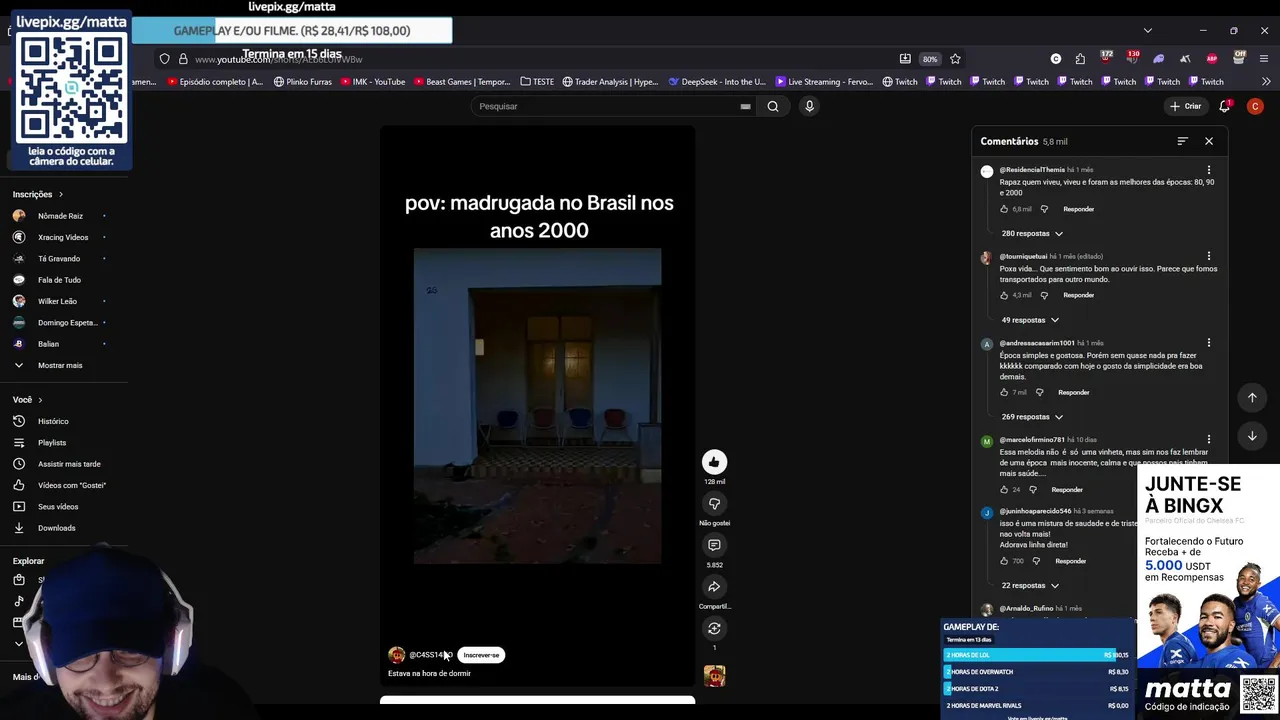Like the @toumiquetuai comment
1280x720 pixels.
1004,295
